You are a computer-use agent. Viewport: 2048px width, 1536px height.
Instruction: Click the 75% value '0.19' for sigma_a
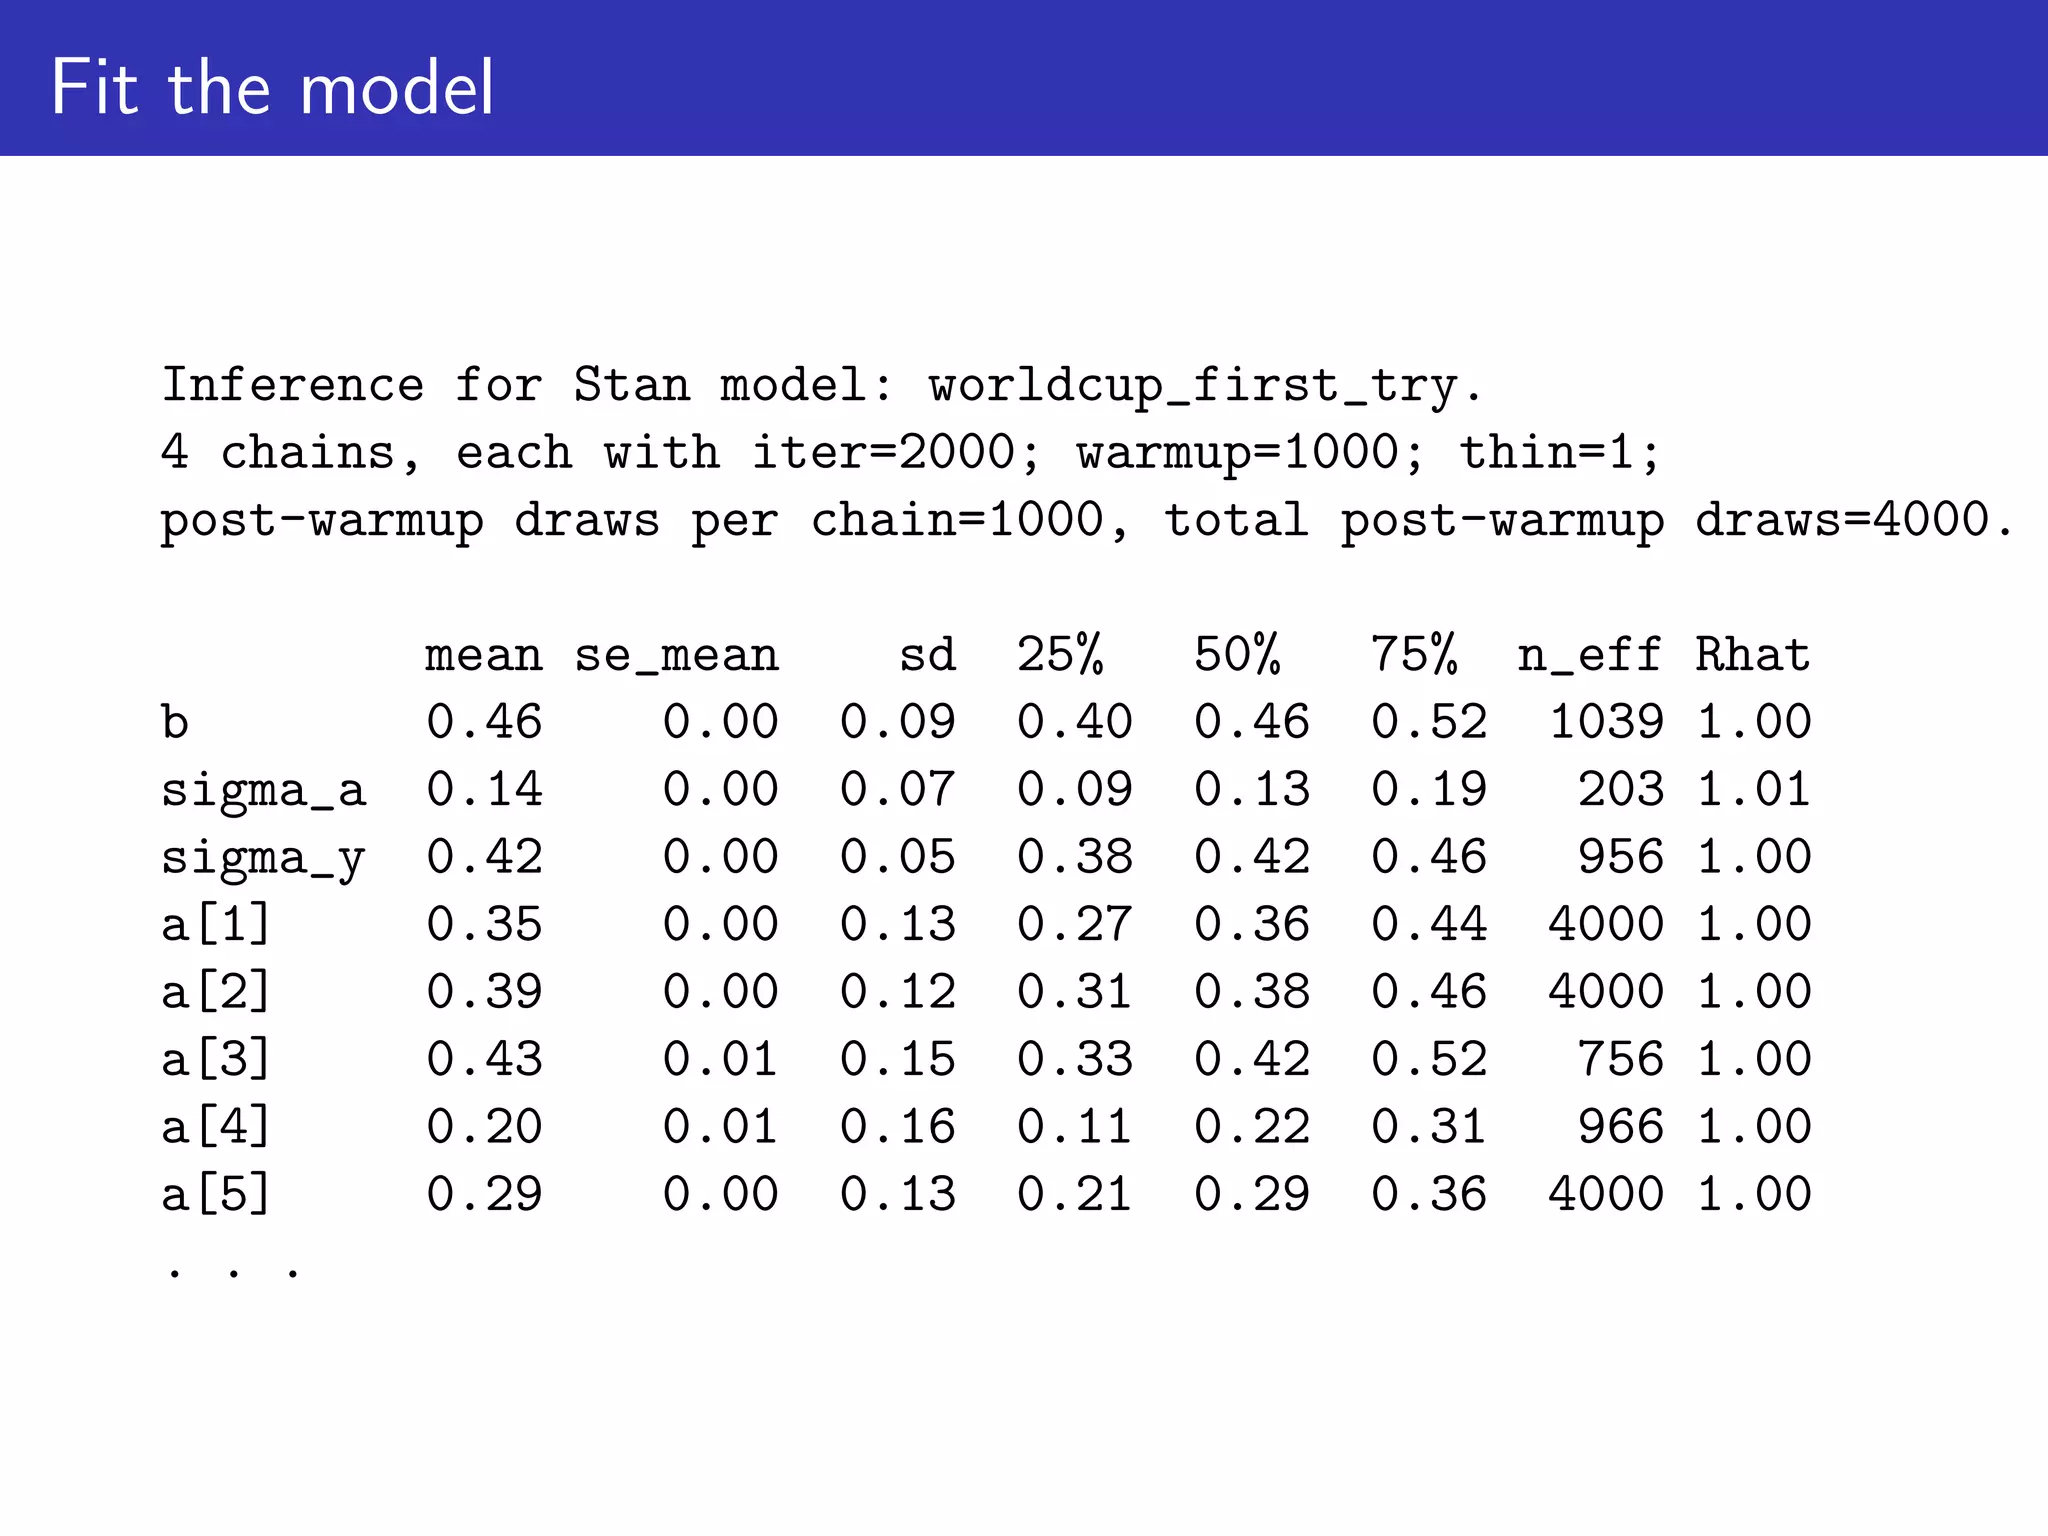tap(1429, 790)
